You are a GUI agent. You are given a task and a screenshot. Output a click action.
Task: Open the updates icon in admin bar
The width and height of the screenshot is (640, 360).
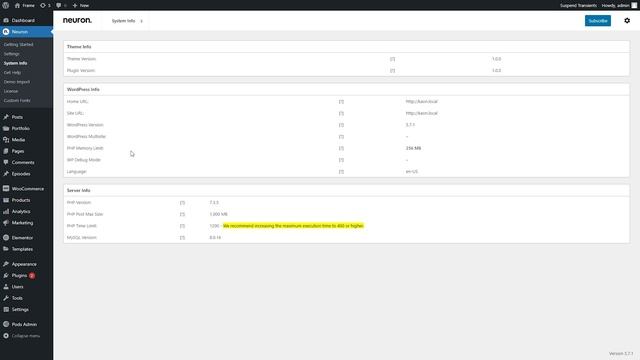(x=43, y=5)
